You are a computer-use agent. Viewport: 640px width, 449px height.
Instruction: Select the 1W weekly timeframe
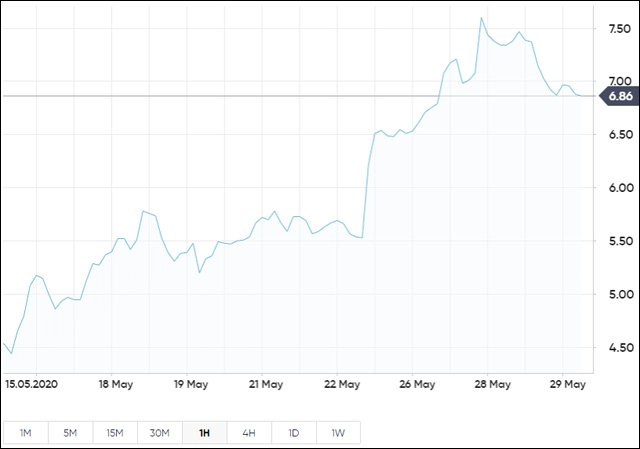click(x=337, y=432)
